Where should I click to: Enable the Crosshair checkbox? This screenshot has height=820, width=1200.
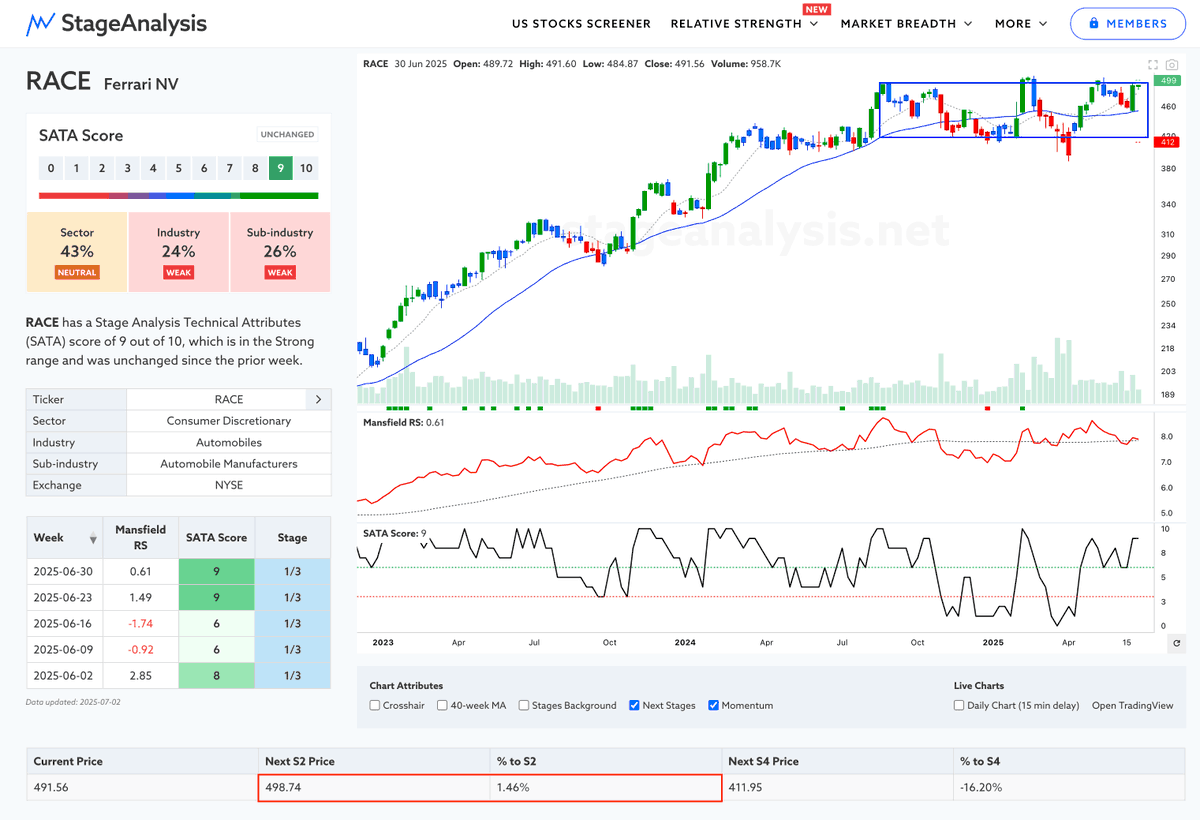375,705
